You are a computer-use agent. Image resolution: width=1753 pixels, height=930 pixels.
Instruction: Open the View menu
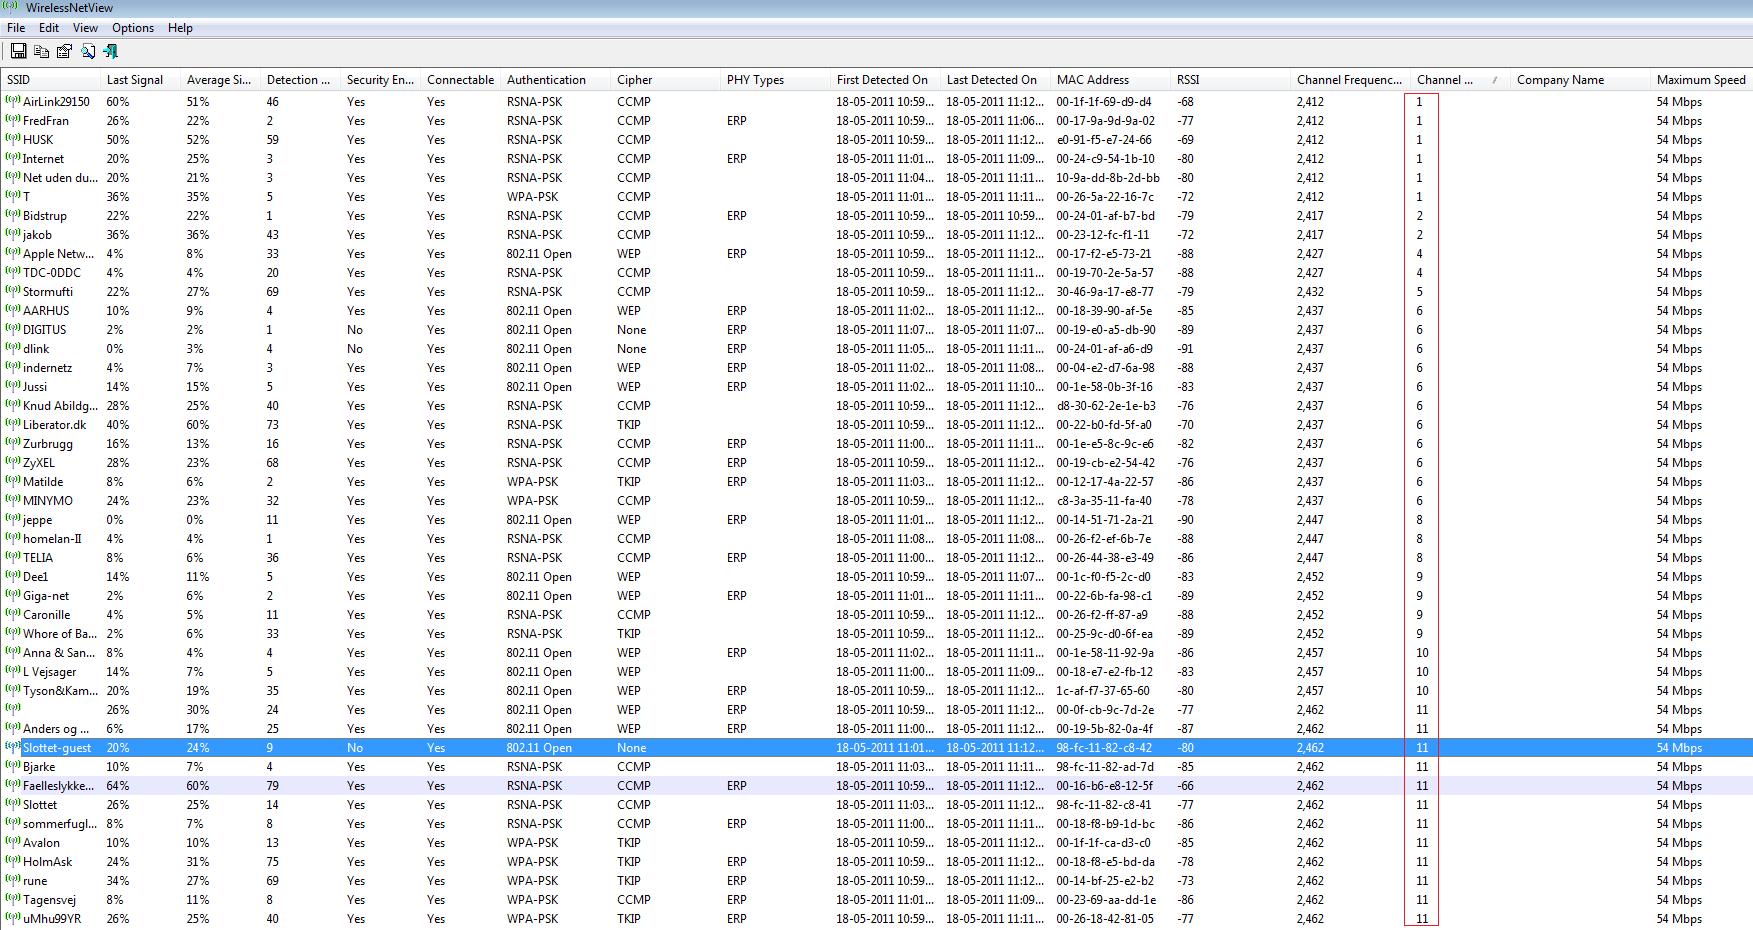pyautogui.click(x=86, y=28)
